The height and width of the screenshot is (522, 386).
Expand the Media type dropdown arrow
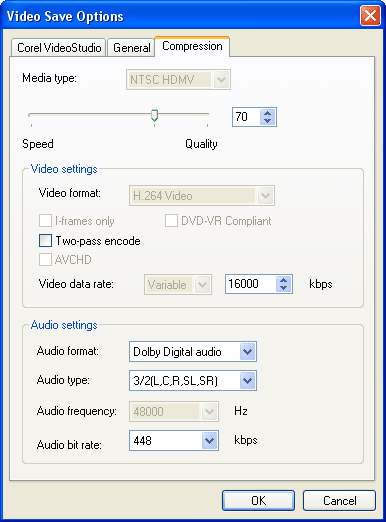click(x=221, y=80)
